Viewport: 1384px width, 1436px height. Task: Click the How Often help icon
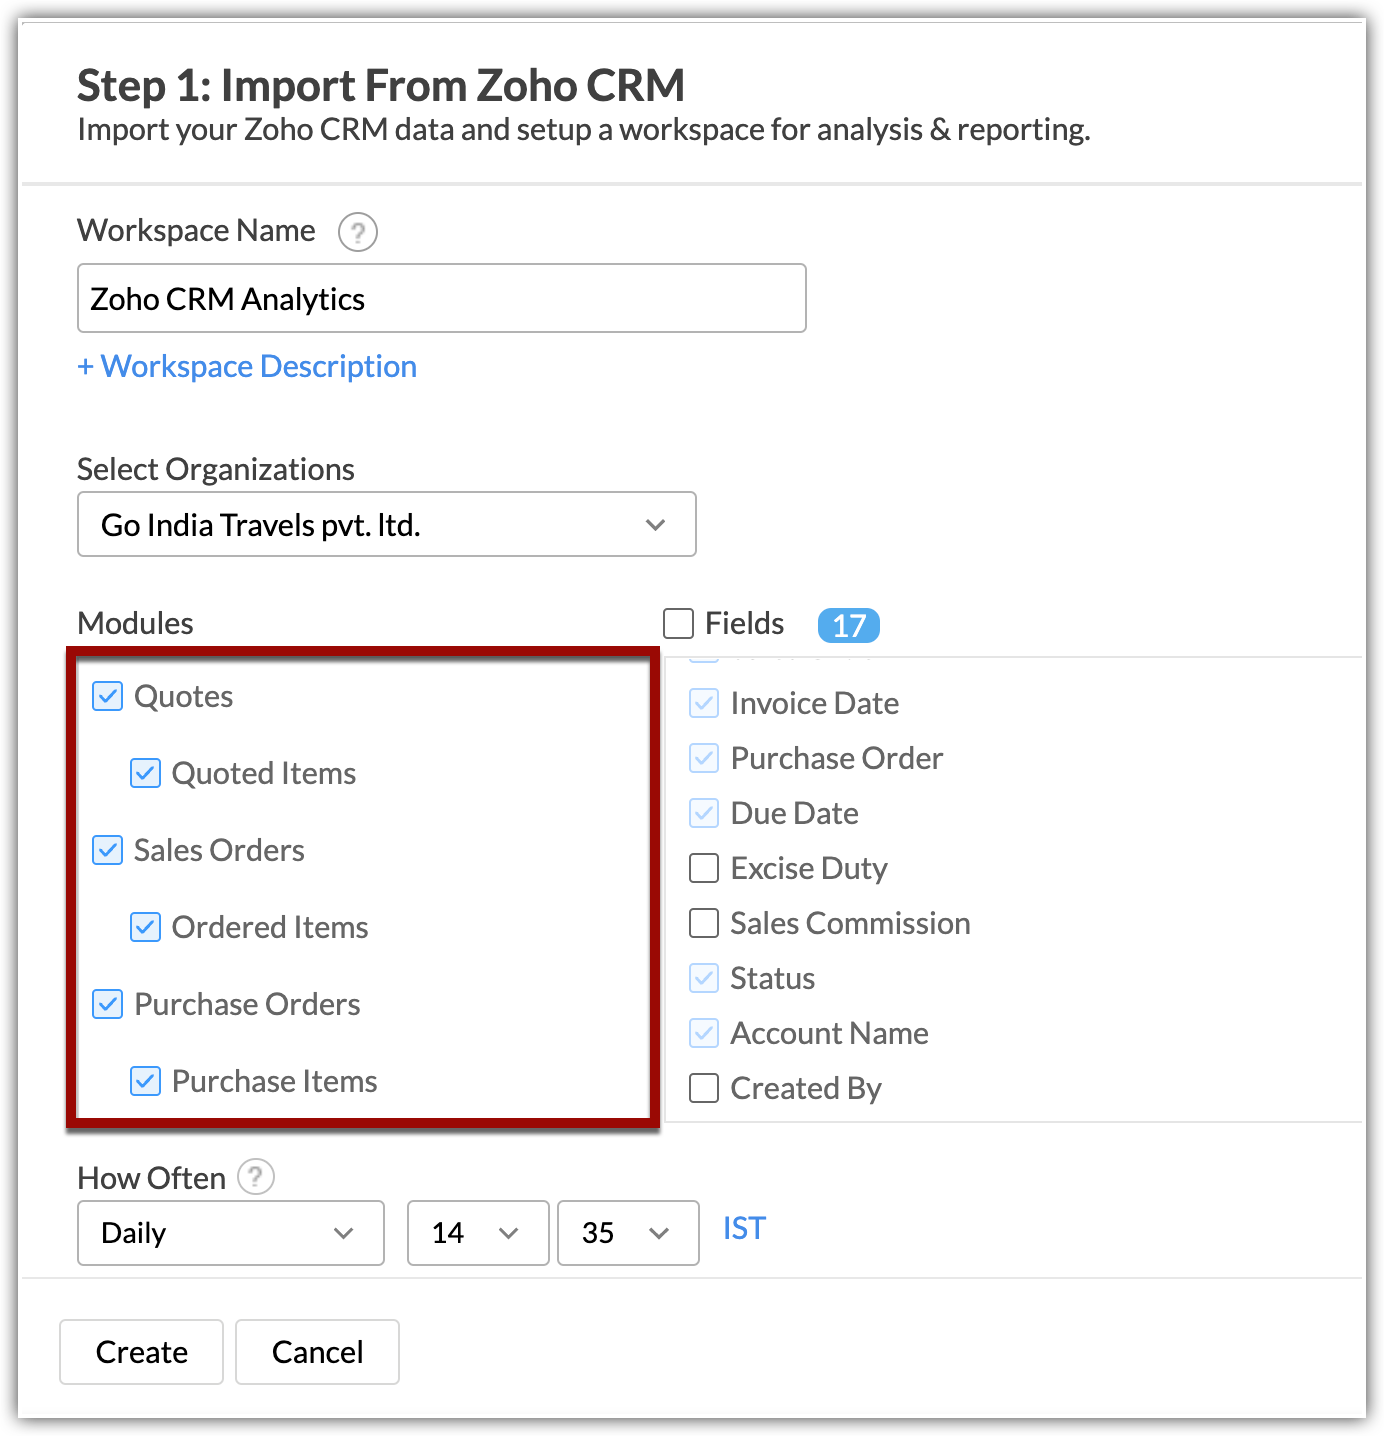point(256,1177)
